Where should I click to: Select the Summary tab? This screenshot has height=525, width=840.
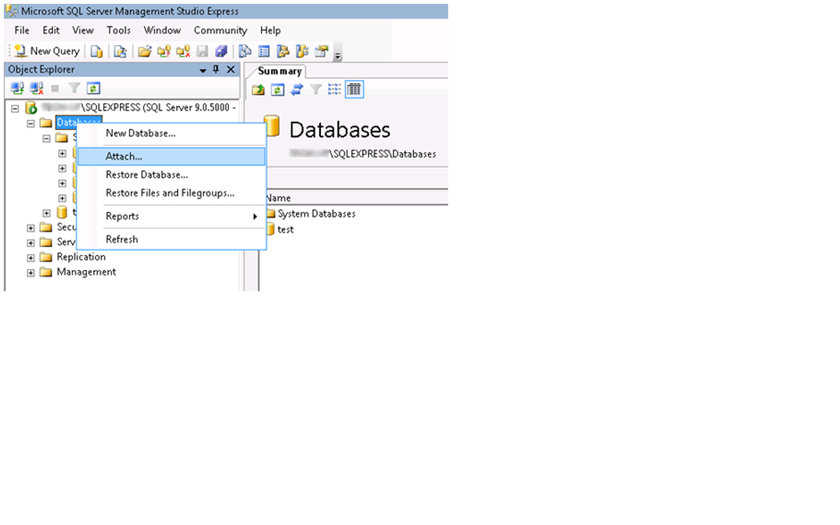(279, 71)
